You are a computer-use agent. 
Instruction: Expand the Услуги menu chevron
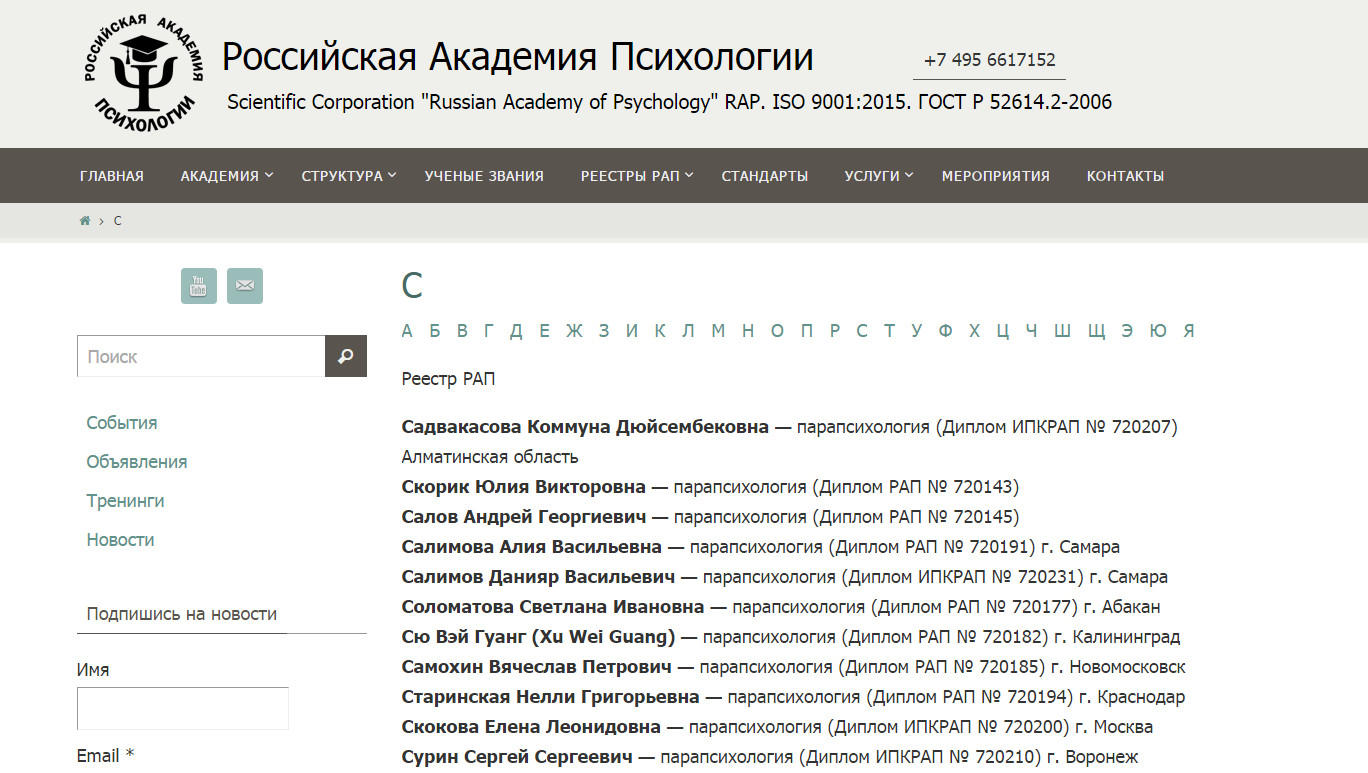(x=909, y=175)
